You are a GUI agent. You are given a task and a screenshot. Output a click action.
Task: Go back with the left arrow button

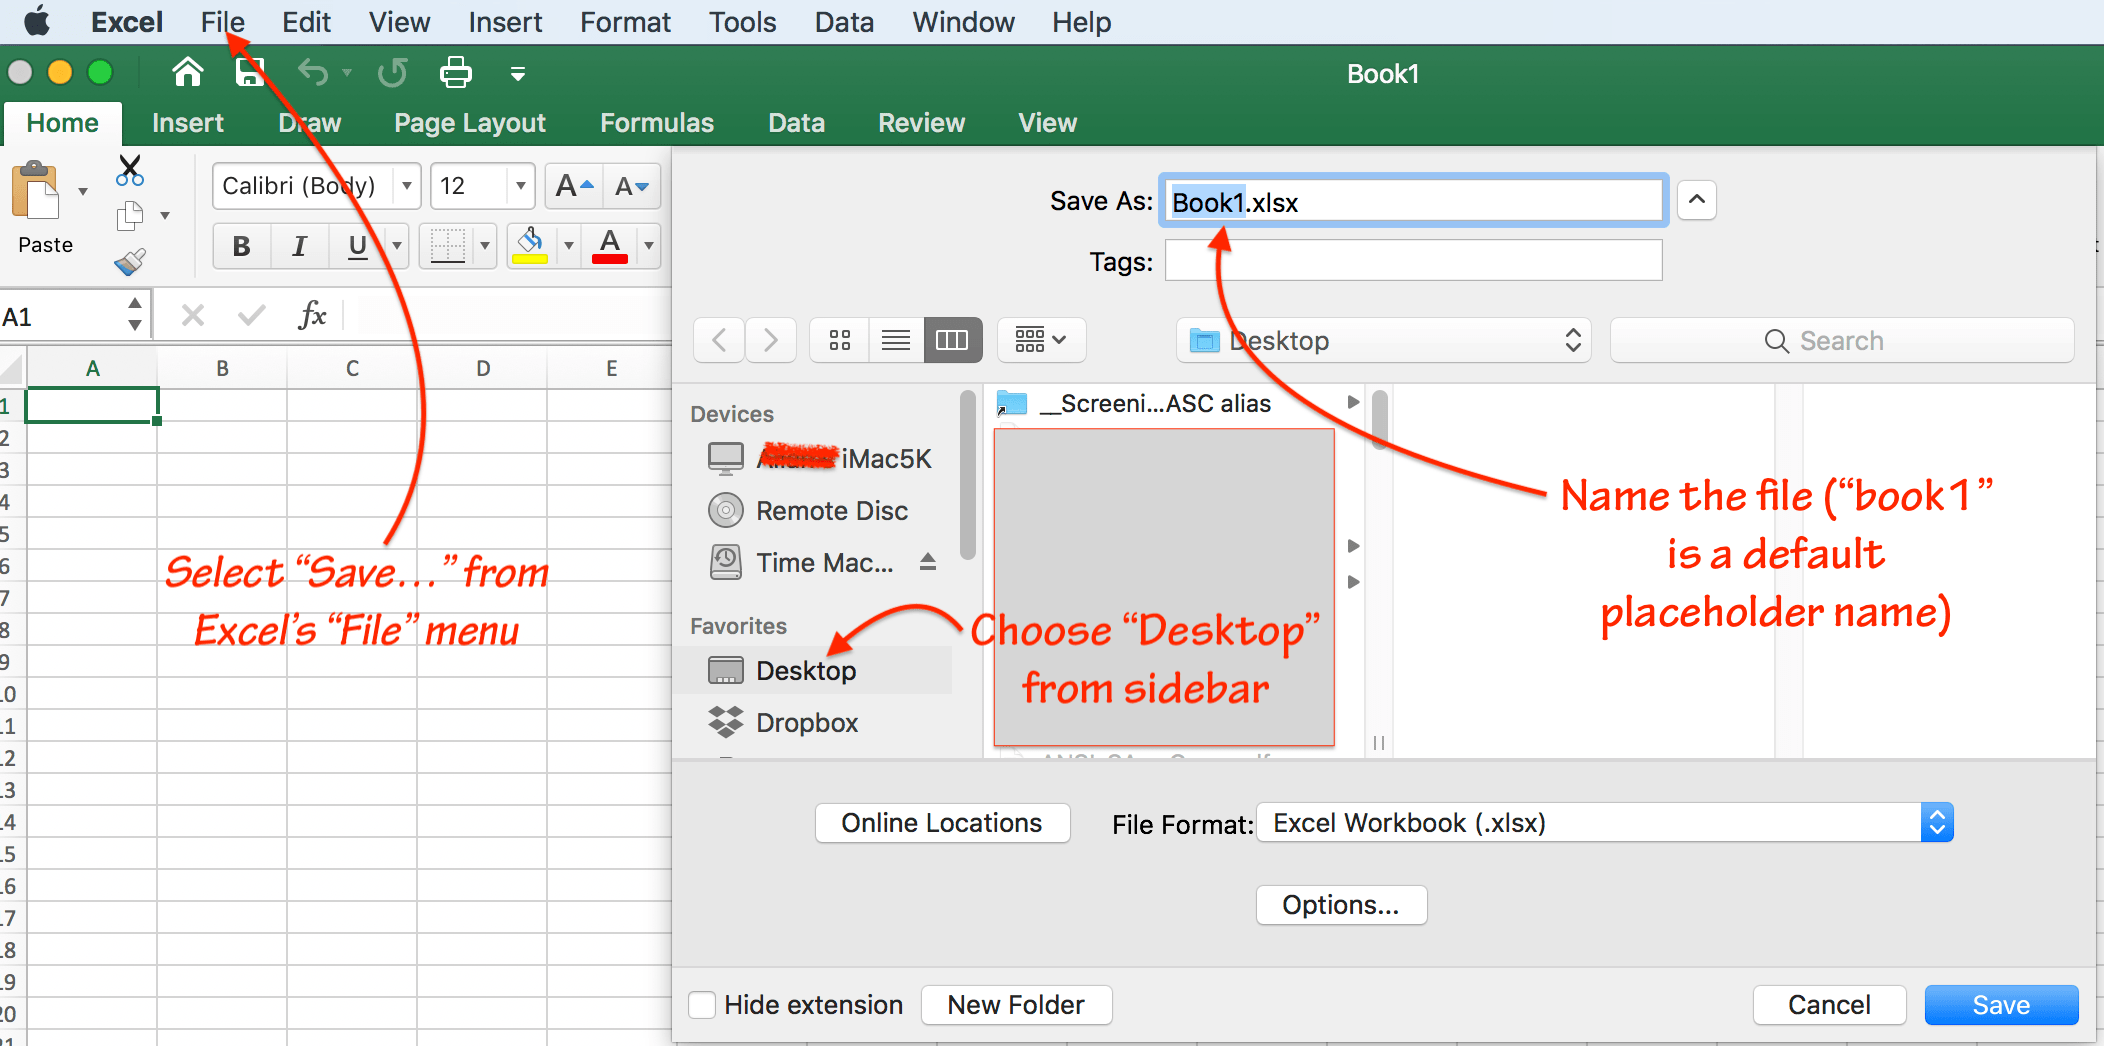719,341
